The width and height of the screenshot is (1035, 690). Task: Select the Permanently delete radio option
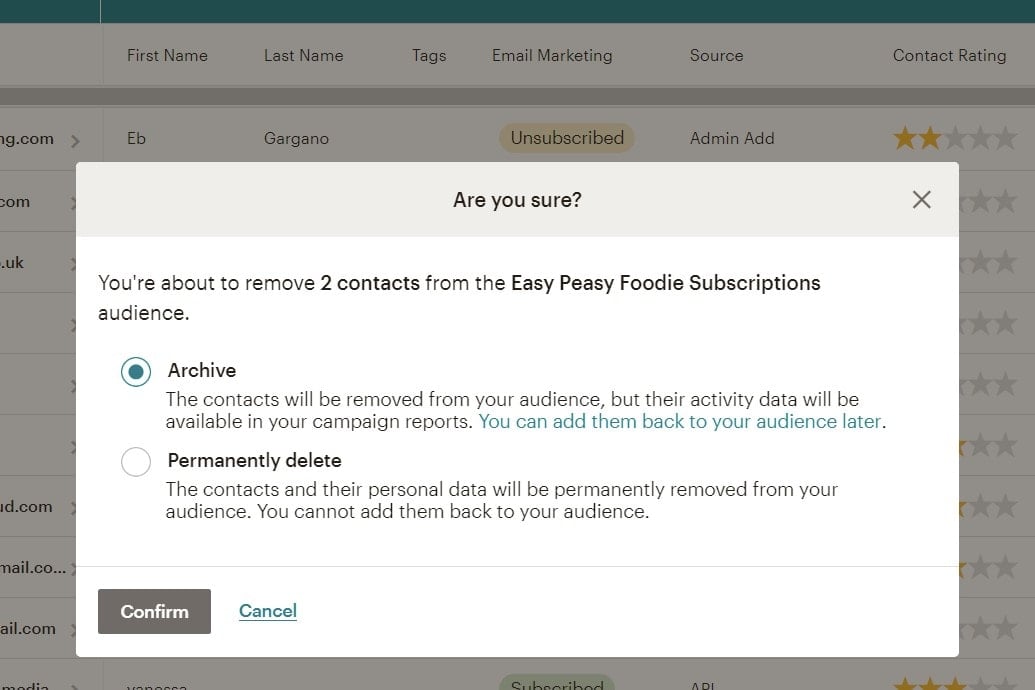click(136, 462)
